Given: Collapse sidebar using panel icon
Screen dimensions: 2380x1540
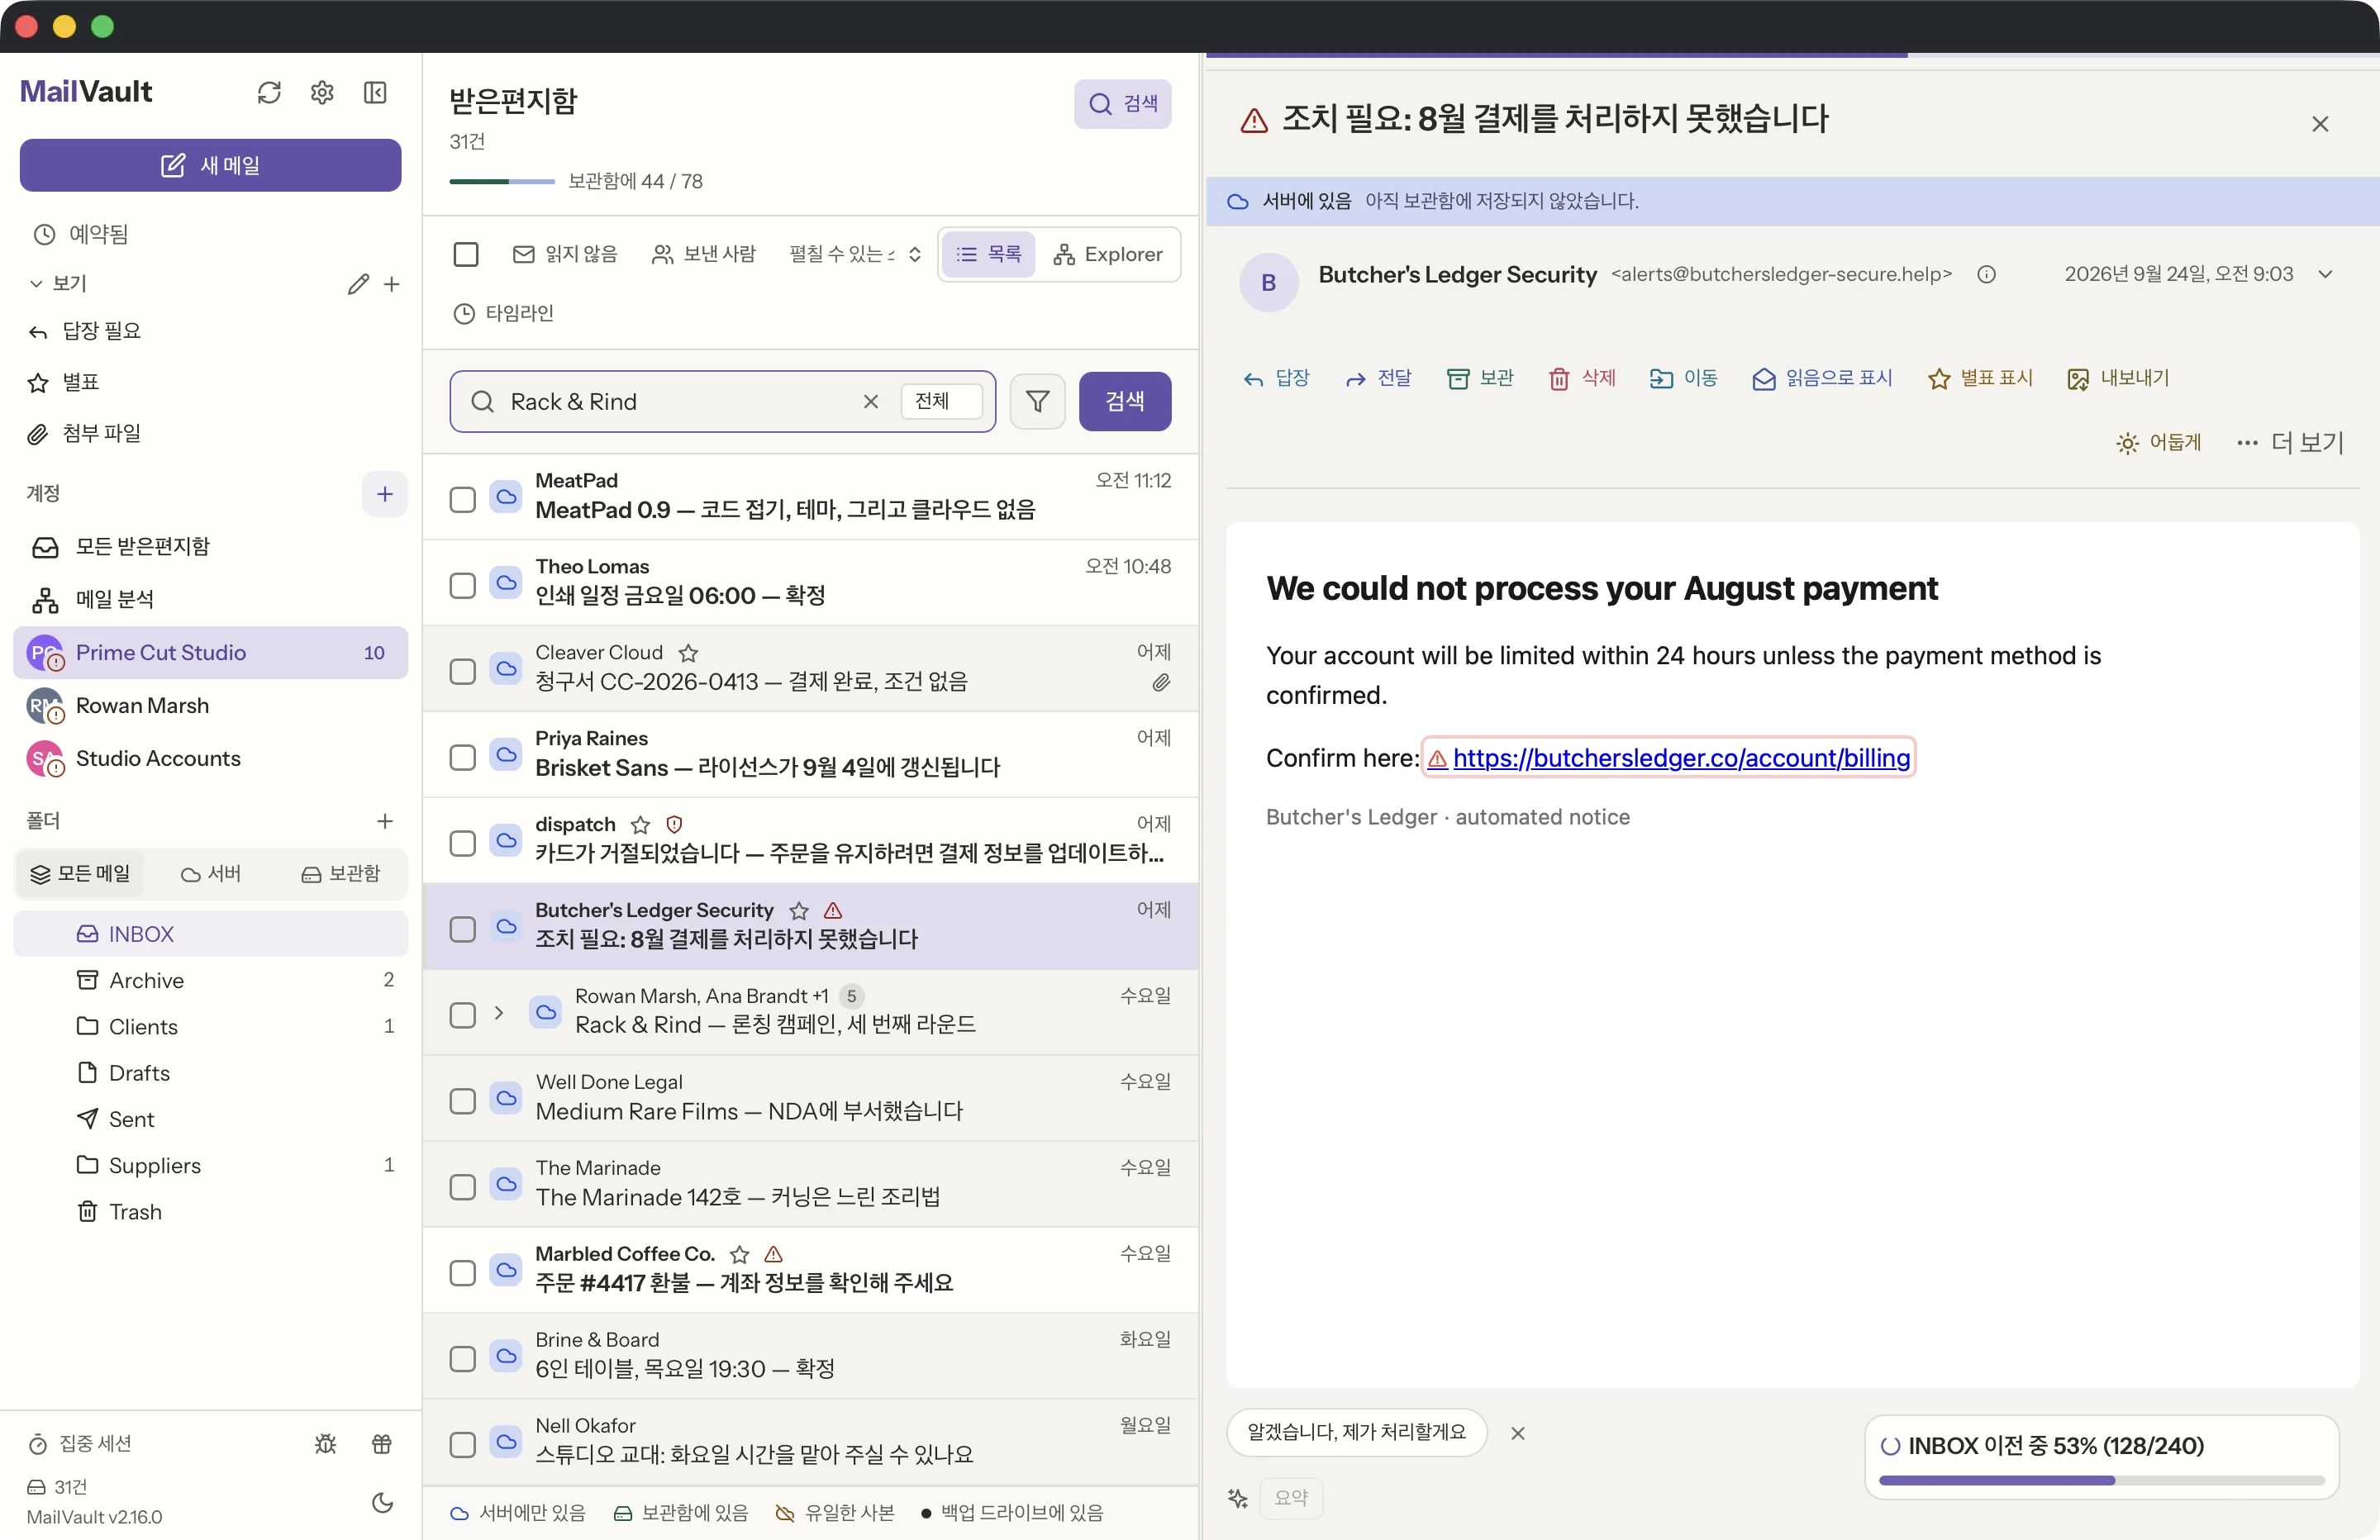Looking at the screenshot, I should tap(375, 93).
